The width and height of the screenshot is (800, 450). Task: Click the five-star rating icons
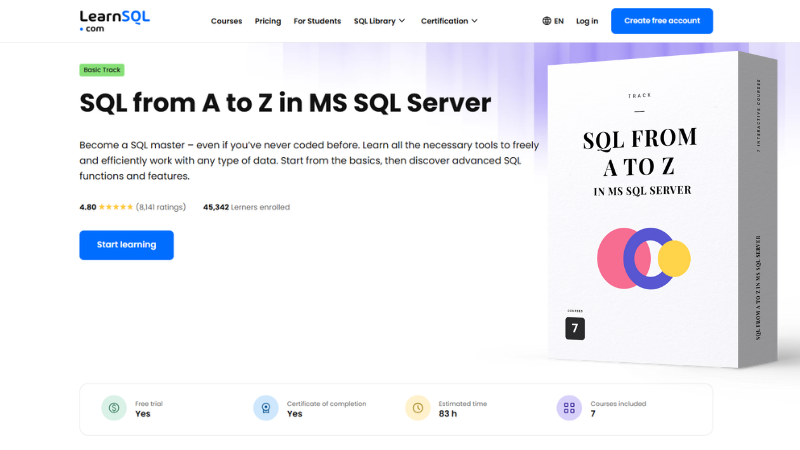[116, 207]
